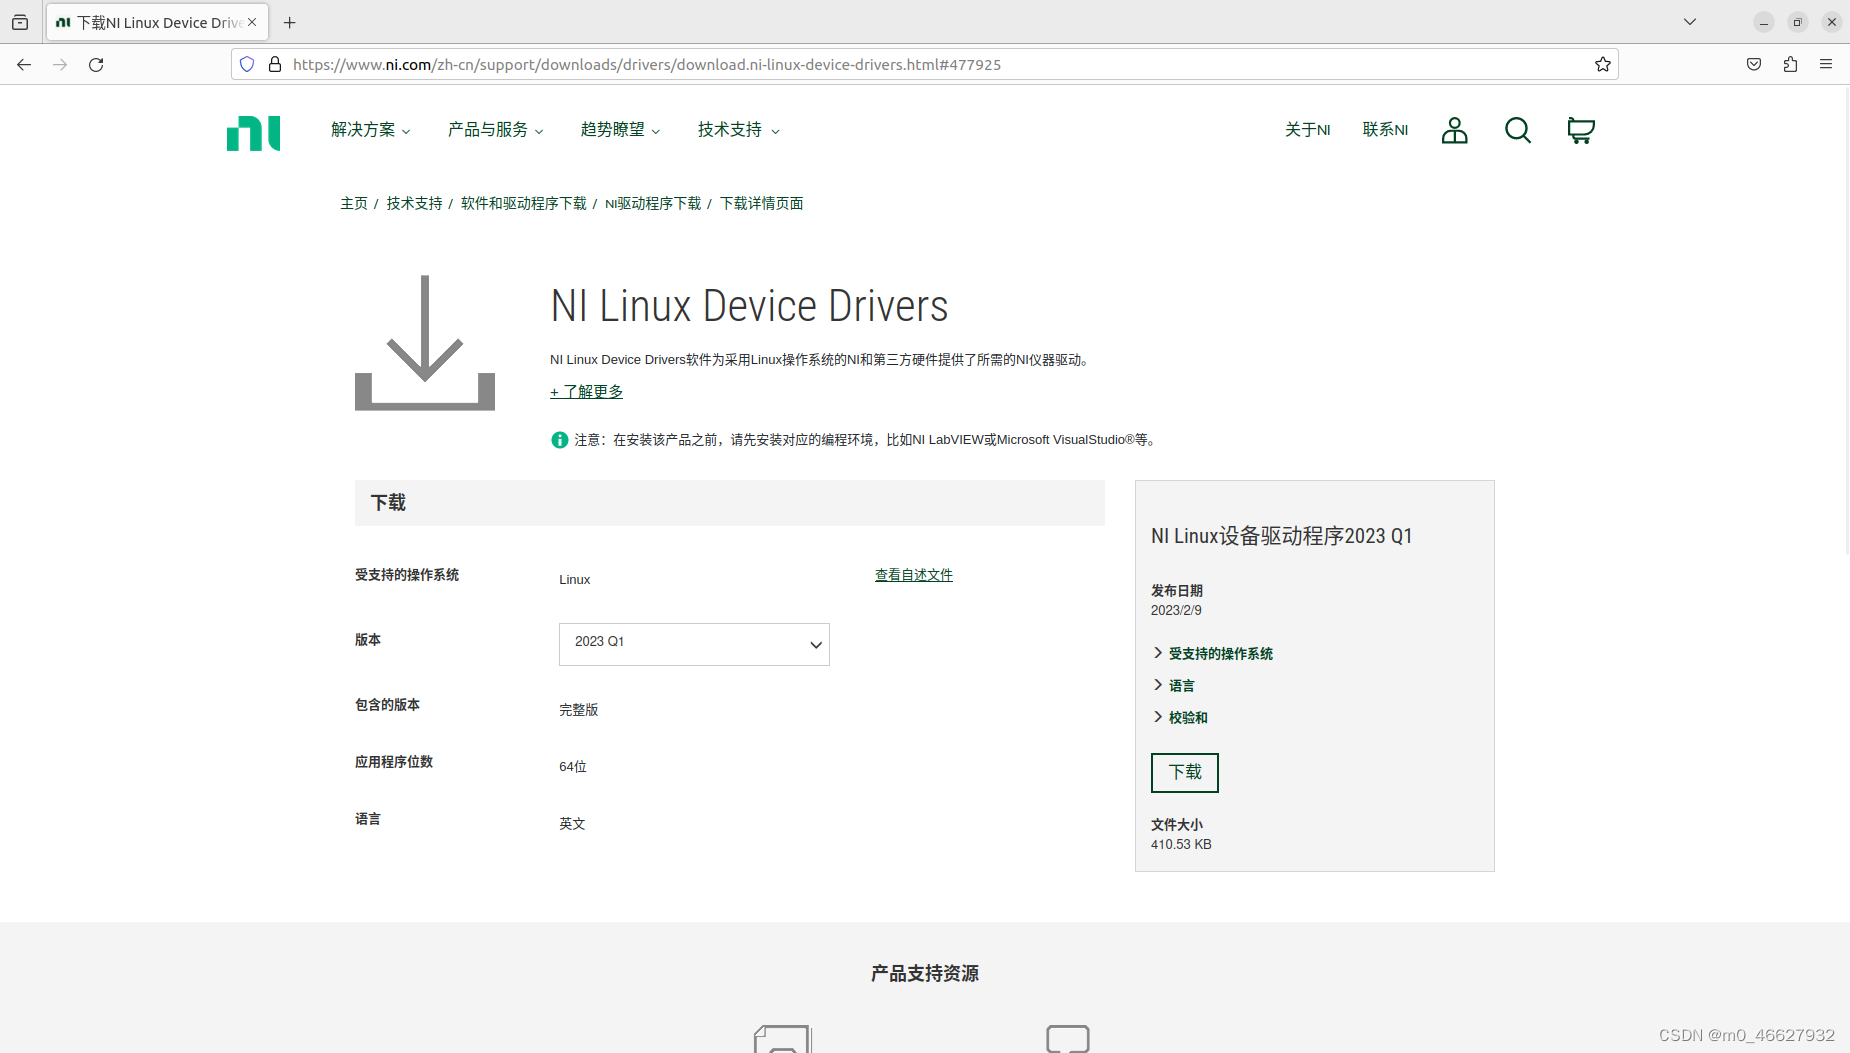Screen dimensions: 1850x1053
Task: Open the 解决方案 menu
Action: (371, 130)
